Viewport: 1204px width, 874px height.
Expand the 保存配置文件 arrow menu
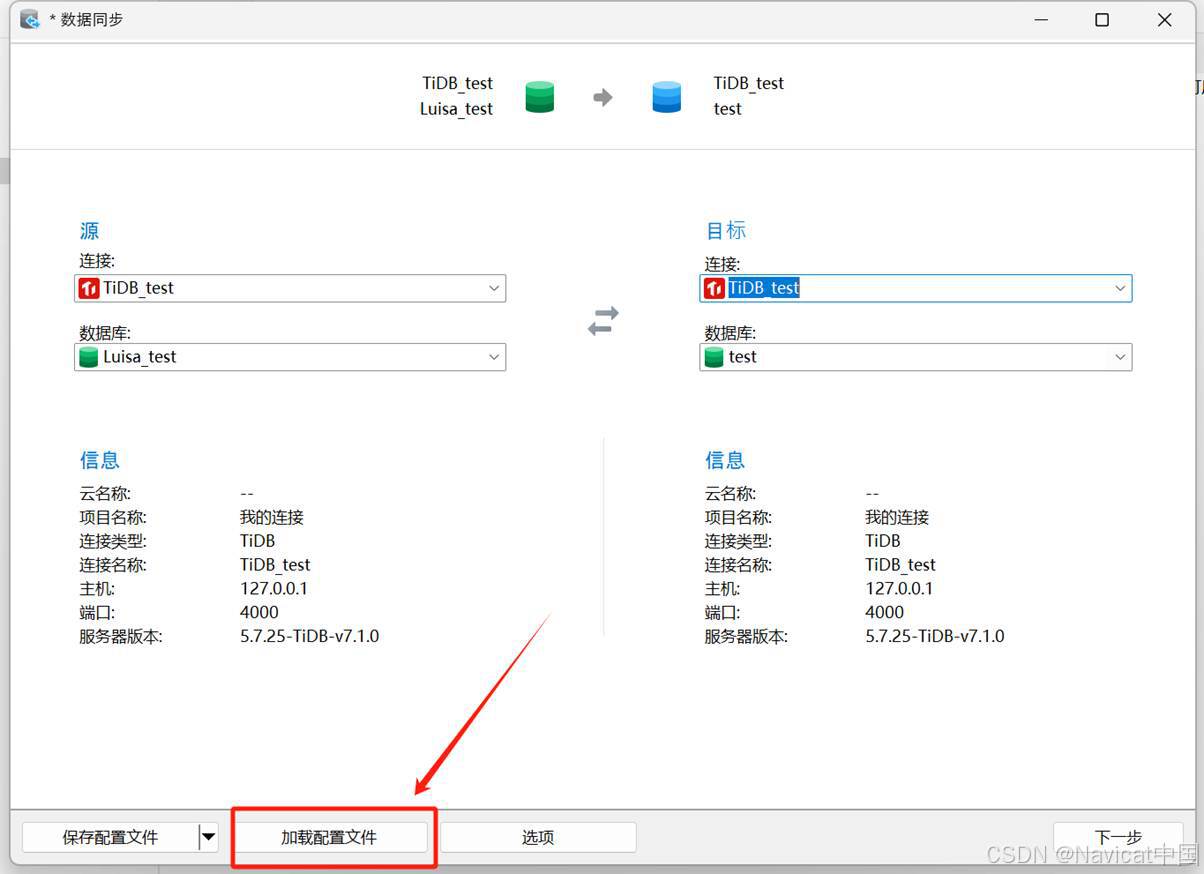[x=208, y=837]
